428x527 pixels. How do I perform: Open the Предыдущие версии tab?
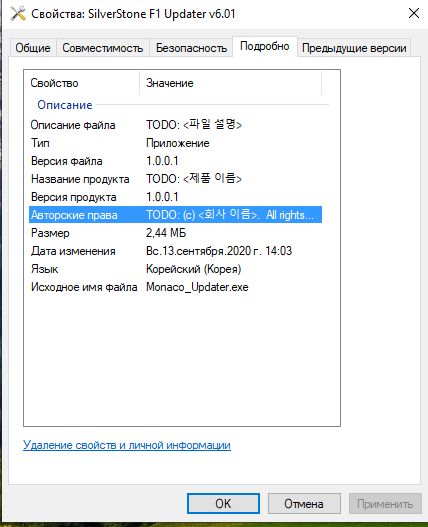pyautogui.click(x=354, y=48)
